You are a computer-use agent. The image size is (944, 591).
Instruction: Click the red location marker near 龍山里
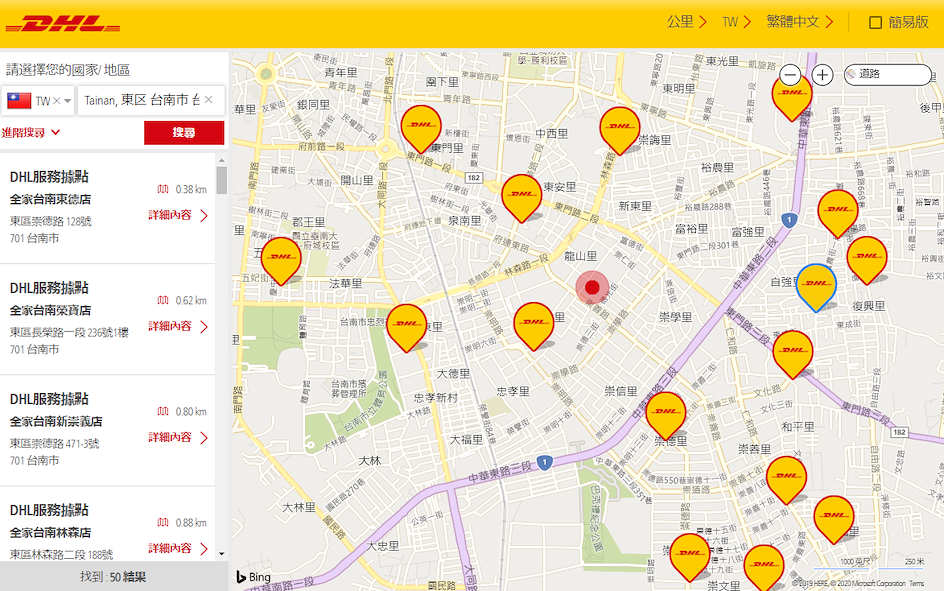click(592, 288)
